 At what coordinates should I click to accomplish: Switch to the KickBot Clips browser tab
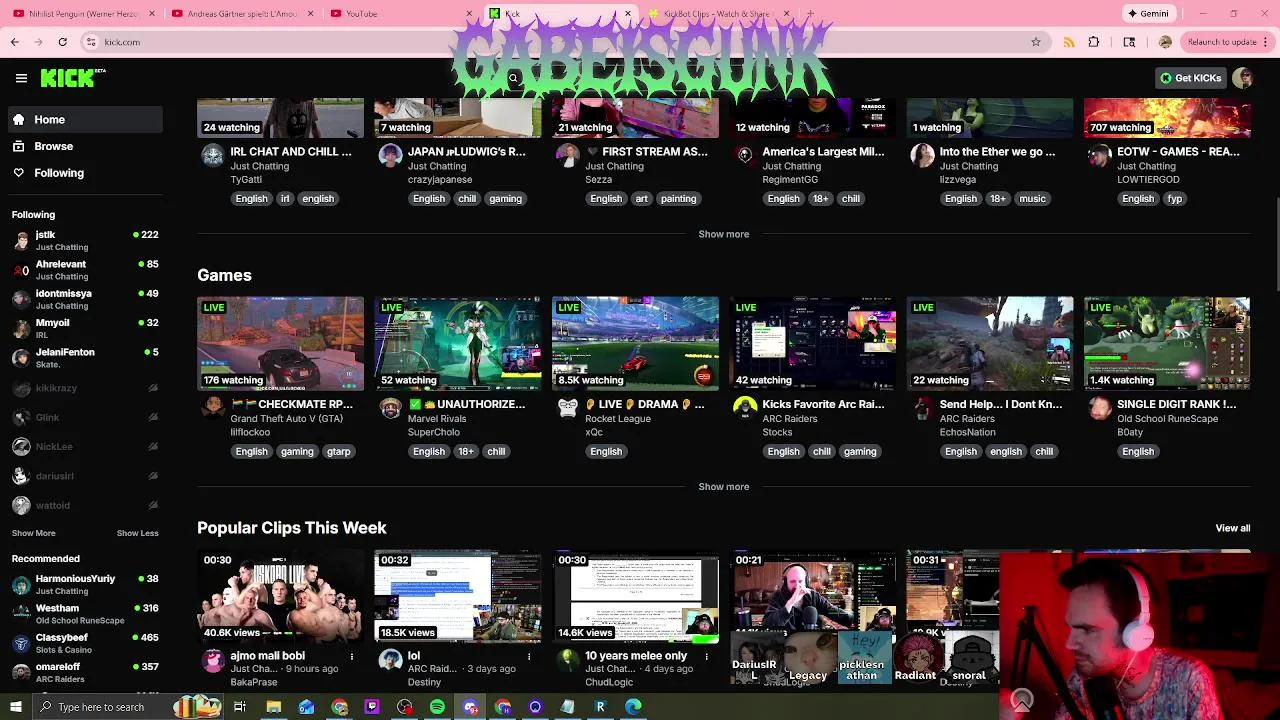coord(718,14)
